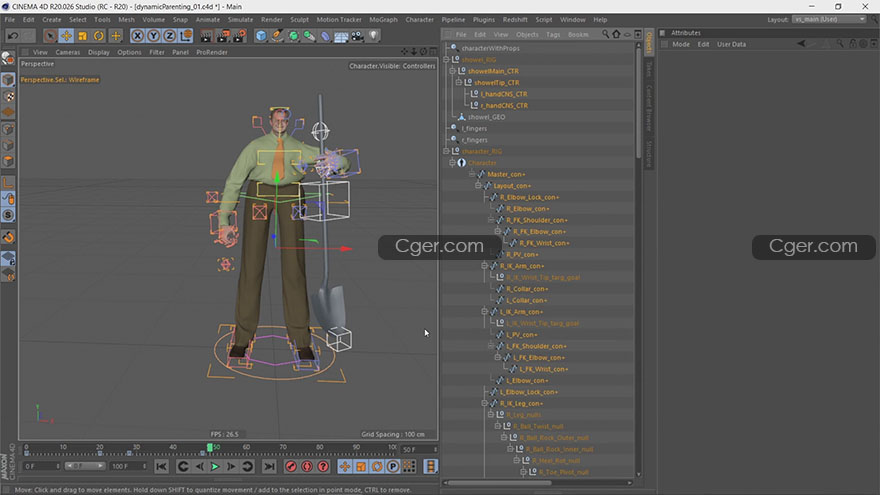Image resolution: width=880 pixels, height=495 pixels.
Task: Collapse the L_IK_Arm_con+ node
Action: [x=484, y=311]
